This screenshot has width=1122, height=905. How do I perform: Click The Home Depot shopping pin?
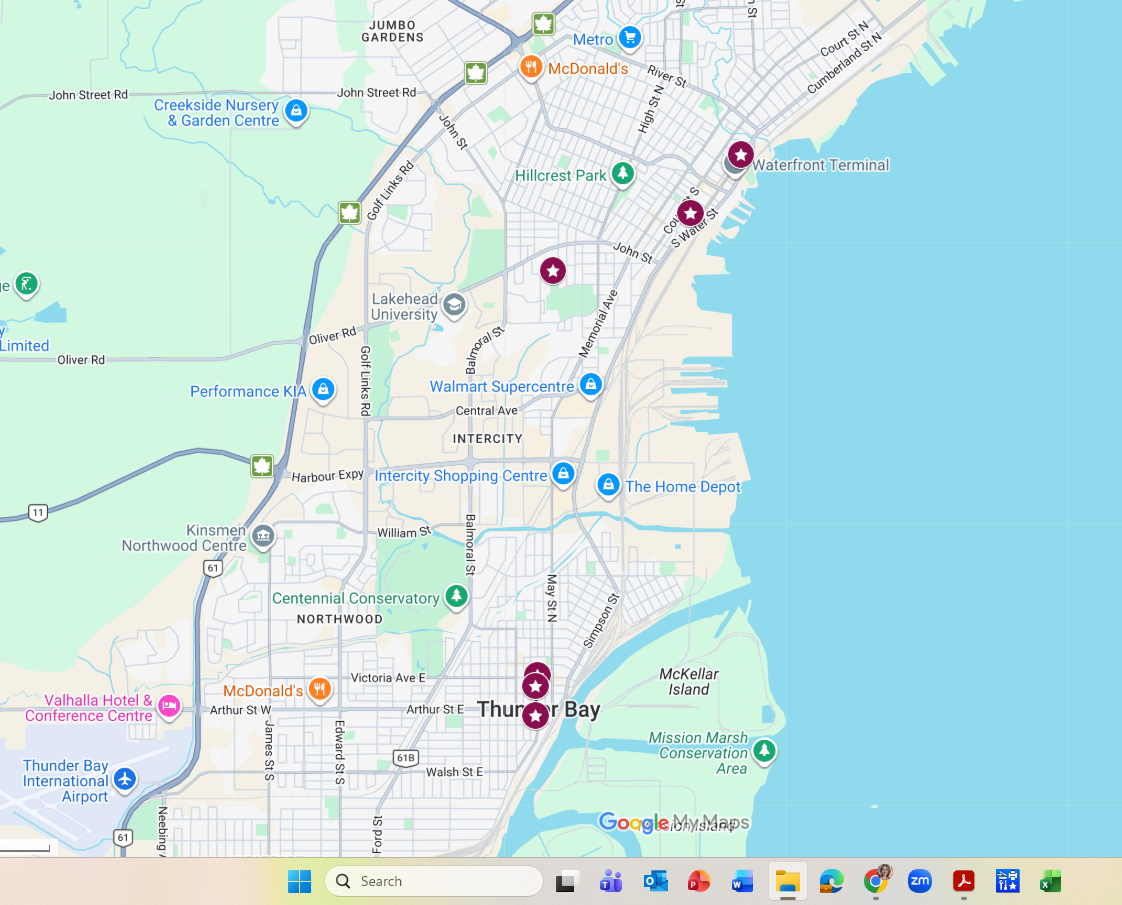[x=608, y=486]
